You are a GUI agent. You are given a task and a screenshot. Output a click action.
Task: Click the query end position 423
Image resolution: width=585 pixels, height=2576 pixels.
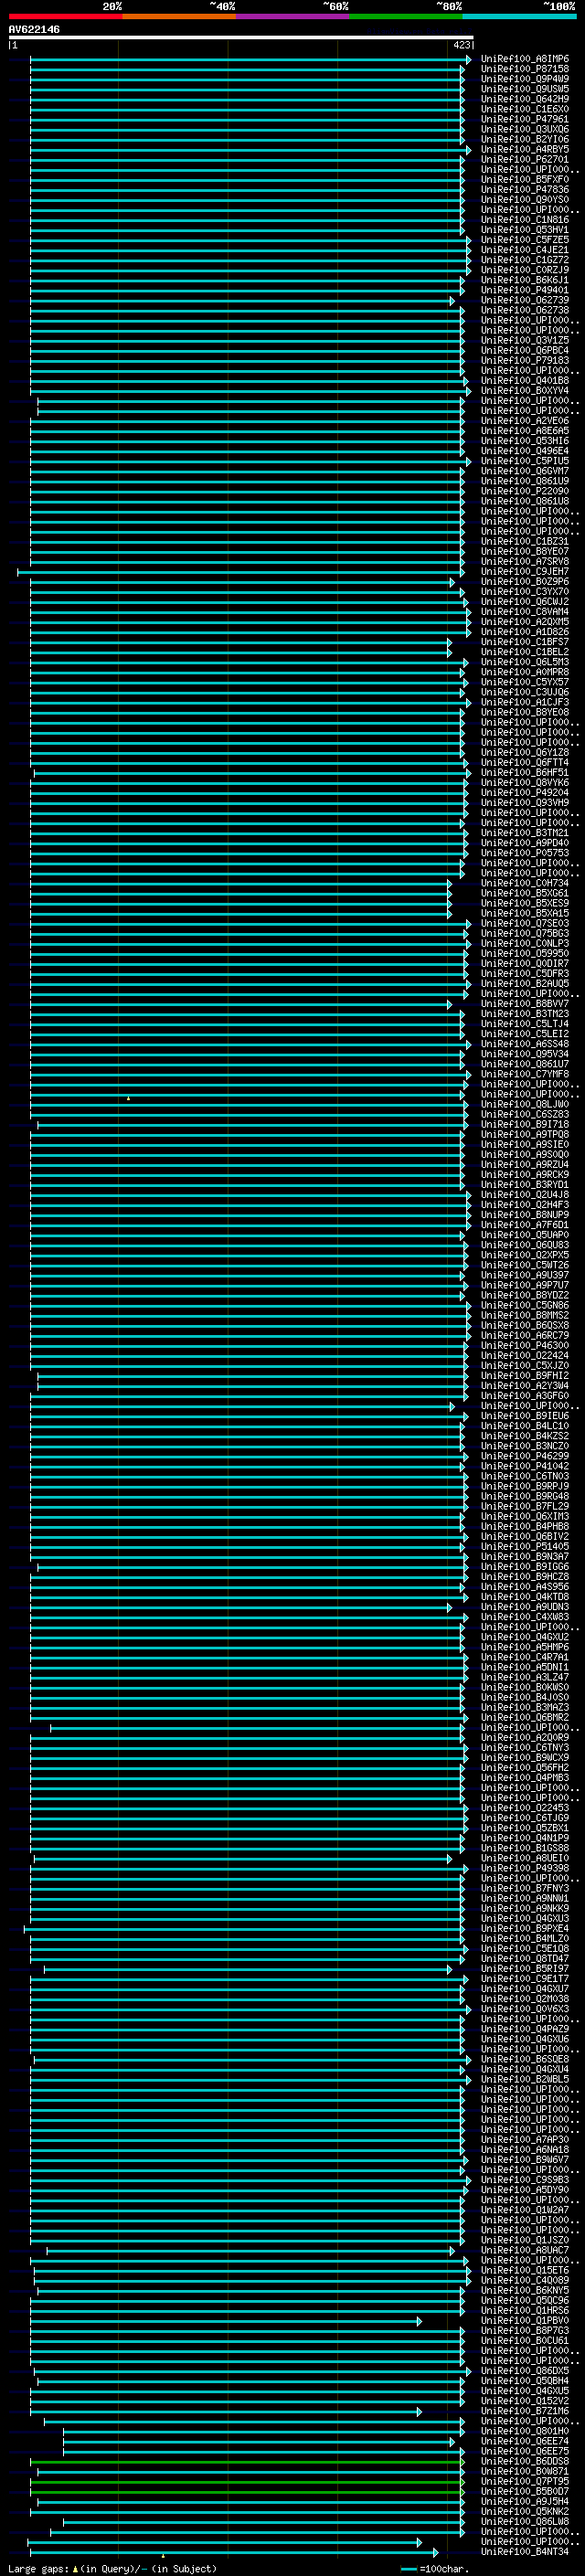[462, 45]
